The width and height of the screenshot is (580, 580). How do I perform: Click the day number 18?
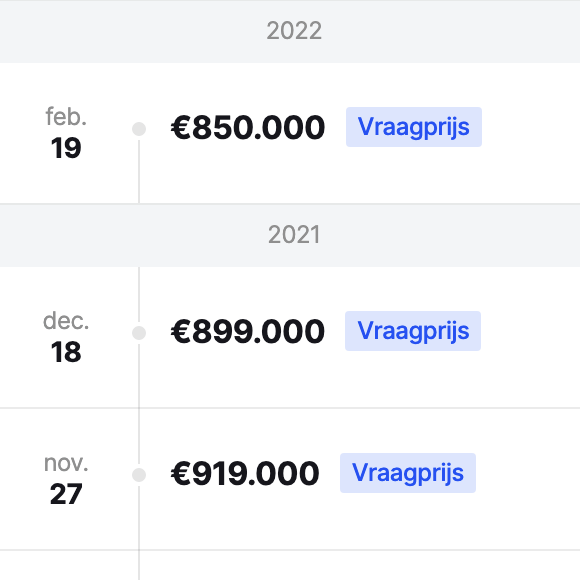pos(66,352)
